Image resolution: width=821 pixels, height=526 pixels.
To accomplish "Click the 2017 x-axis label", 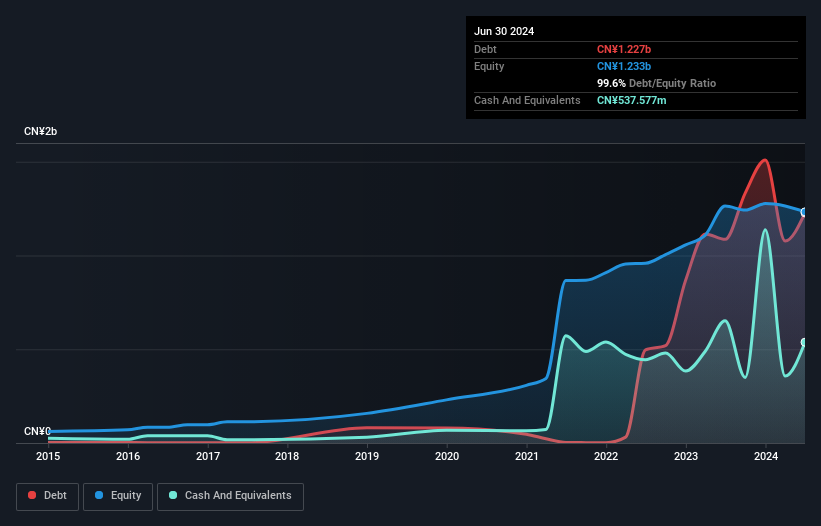I will click(208, 456).
